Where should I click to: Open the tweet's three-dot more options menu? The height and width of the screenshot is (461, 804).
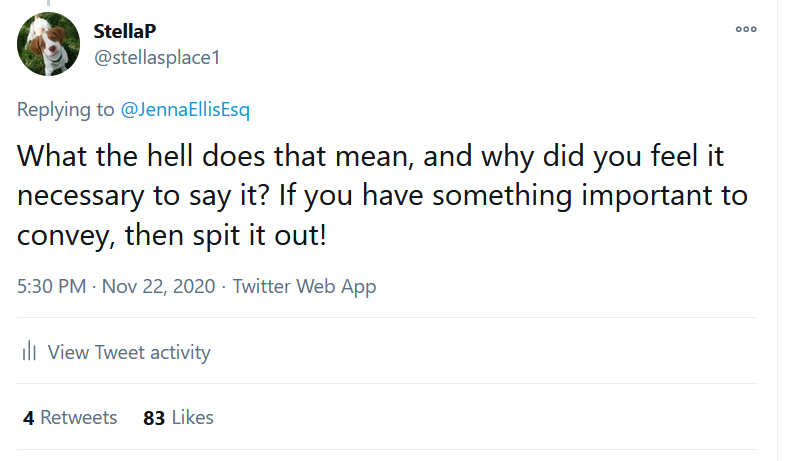[746, 29]
